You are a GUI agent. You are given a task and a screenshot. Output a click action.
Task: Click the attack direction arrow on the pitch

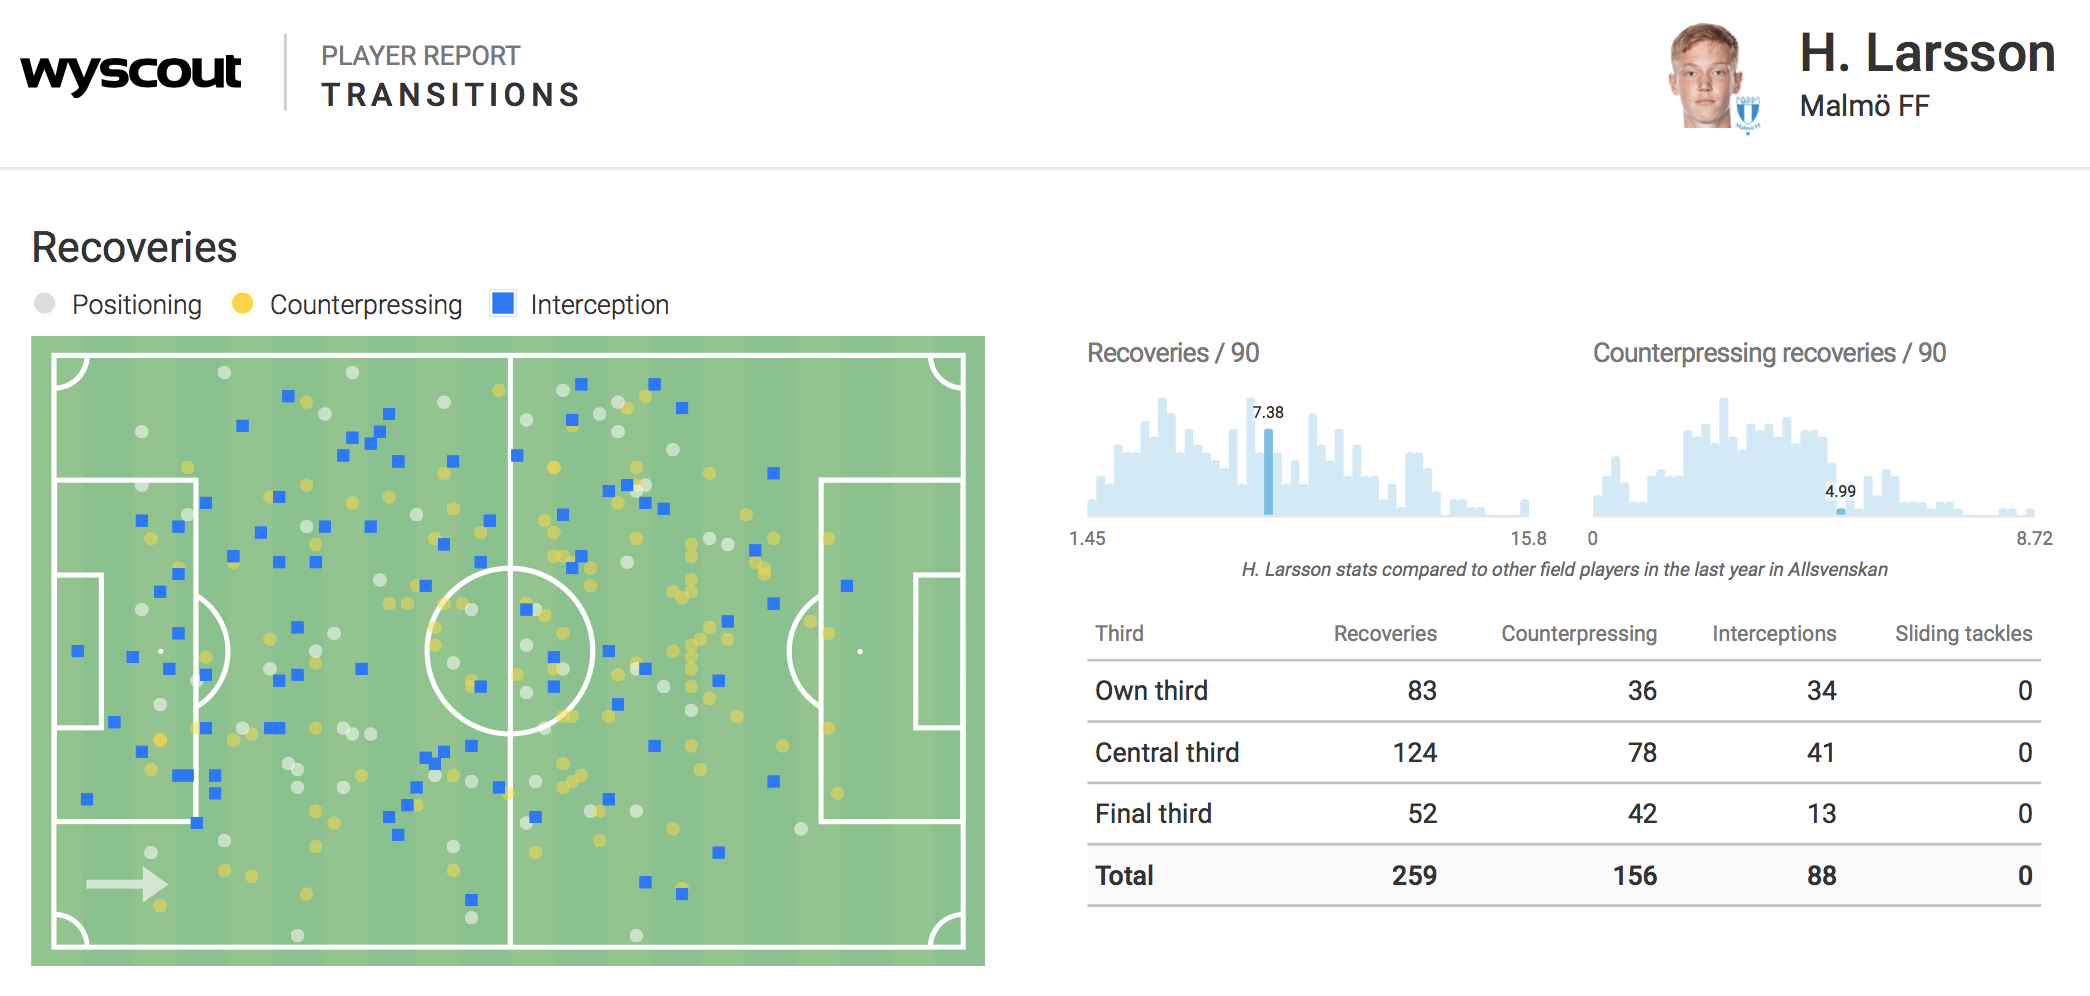pos(126,883)
